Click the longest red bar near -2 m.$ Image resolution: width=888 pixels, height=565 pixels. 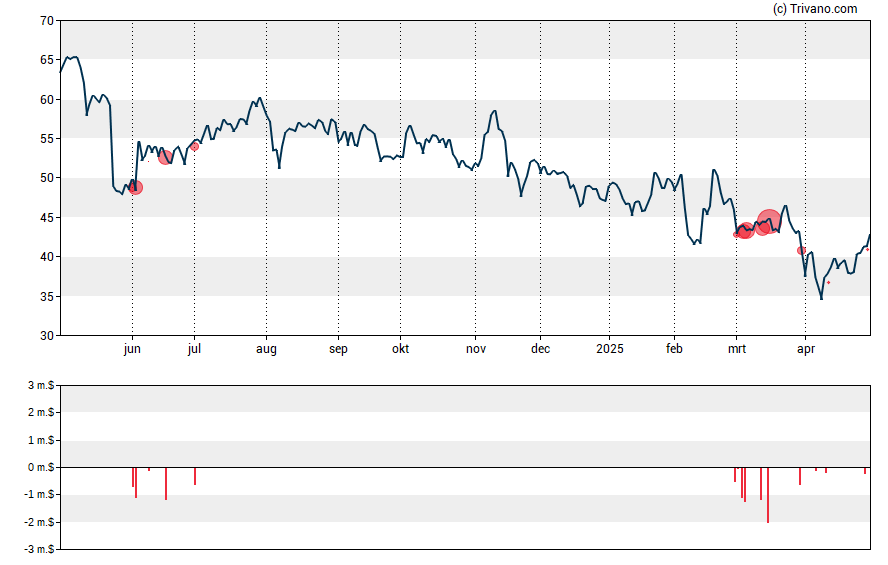click(768, 495)
